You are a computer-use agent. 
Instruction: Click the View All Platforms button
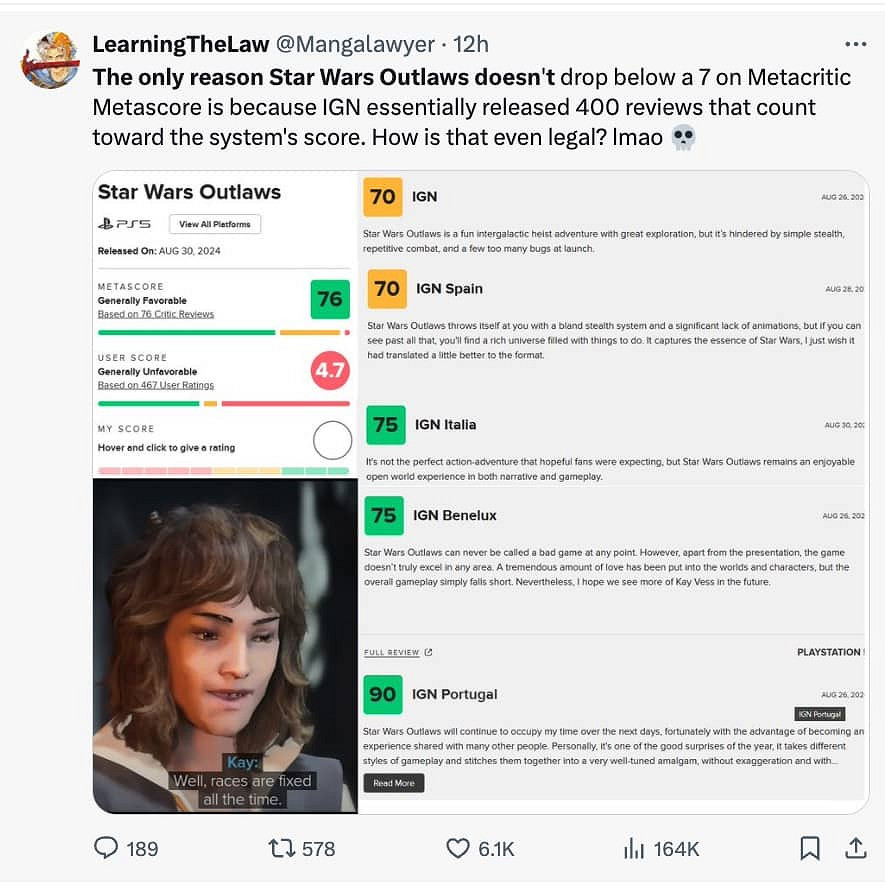pyautogui.click(x=215, y=223)
